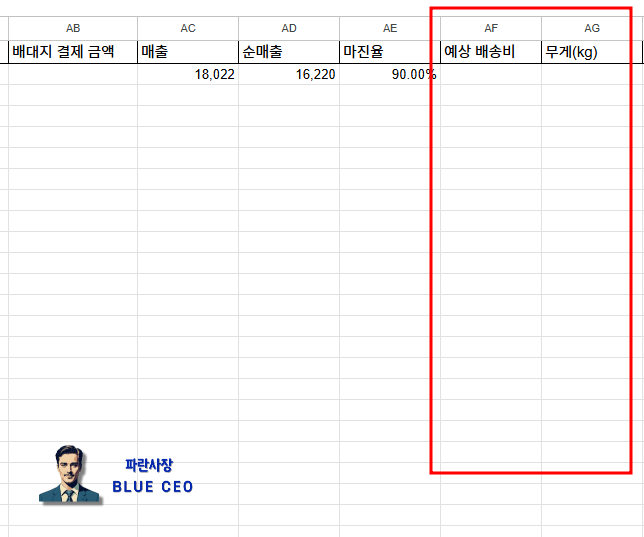The height and width of the screenshot is (537, 644).
Task: Select the cell with value 16,220
Action: tap(289, 74)
